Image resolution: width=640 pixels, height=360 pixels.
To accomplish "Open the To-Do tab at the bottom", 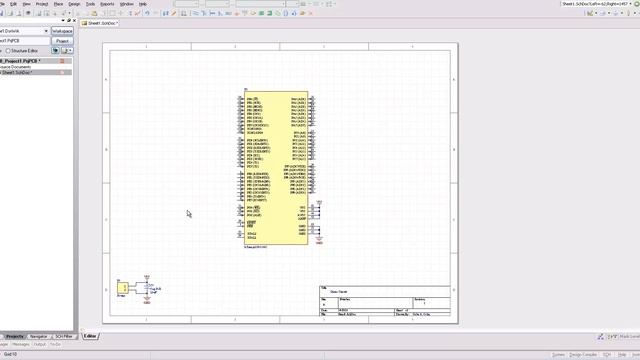I will click(x=55, y=344).
